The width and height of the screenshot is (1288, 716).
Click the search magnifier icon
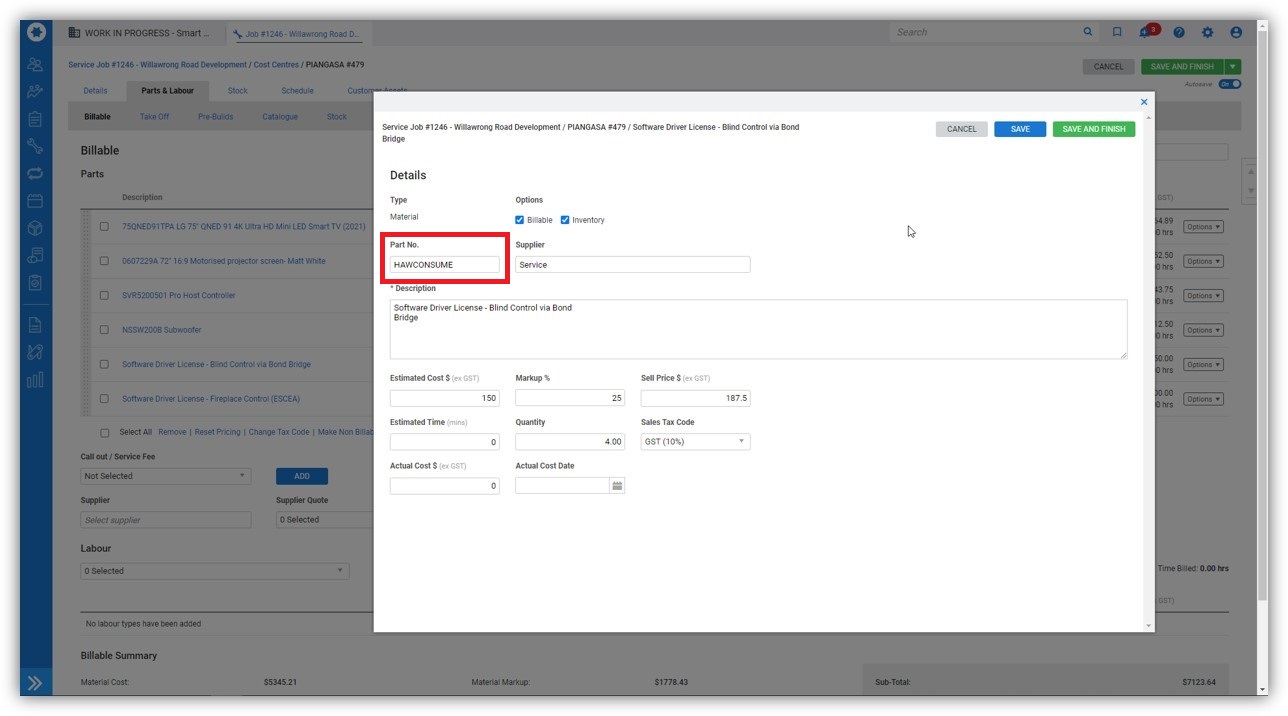(x=1088, y=32)
